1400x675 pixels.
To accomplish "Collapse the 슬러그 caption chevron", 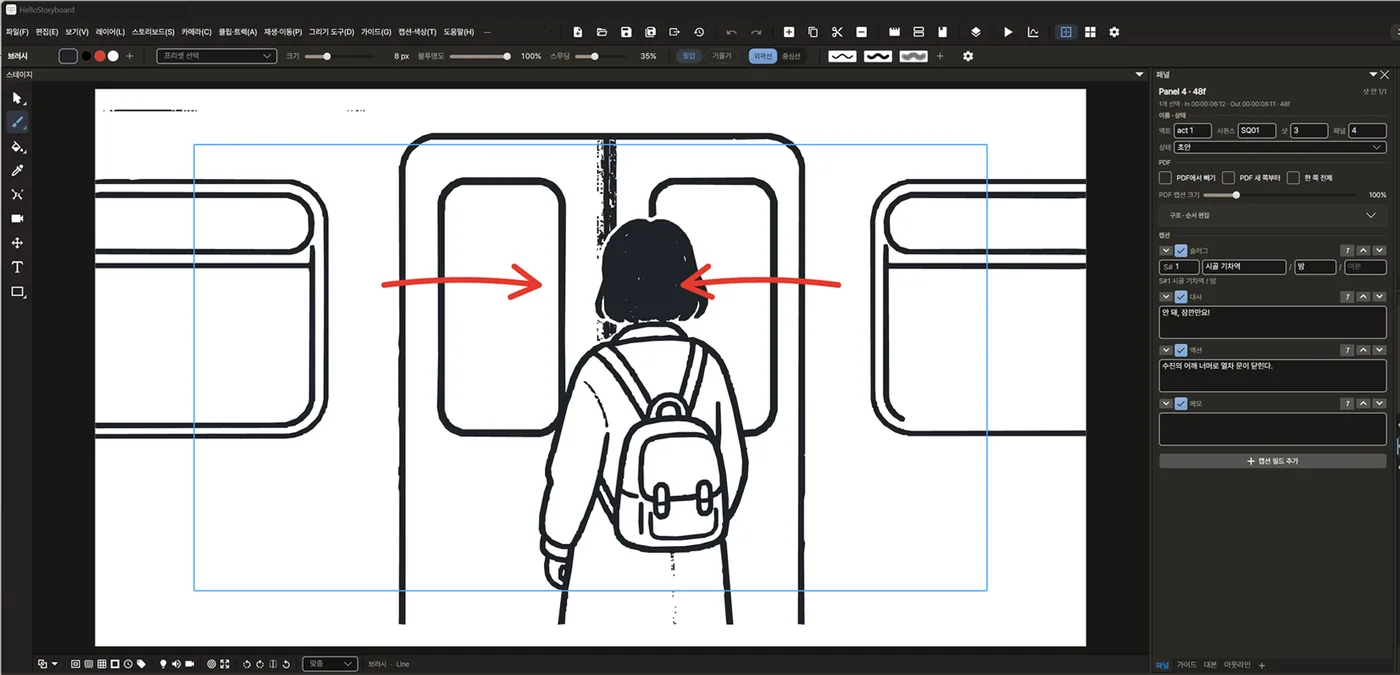I will (1166, 250).
